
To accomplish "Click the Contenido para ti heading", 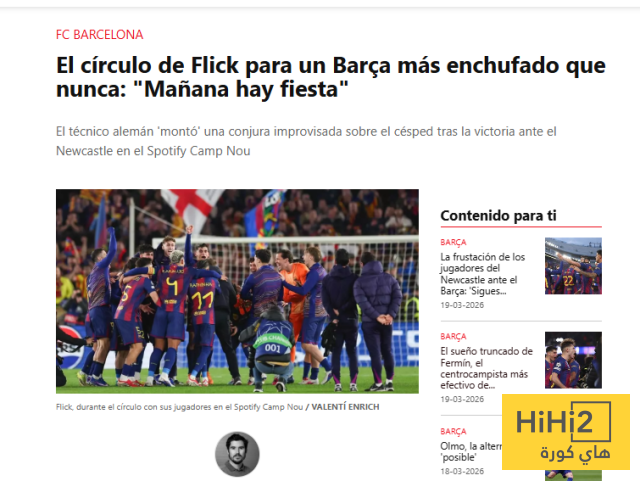I will [x=498, y=216].
